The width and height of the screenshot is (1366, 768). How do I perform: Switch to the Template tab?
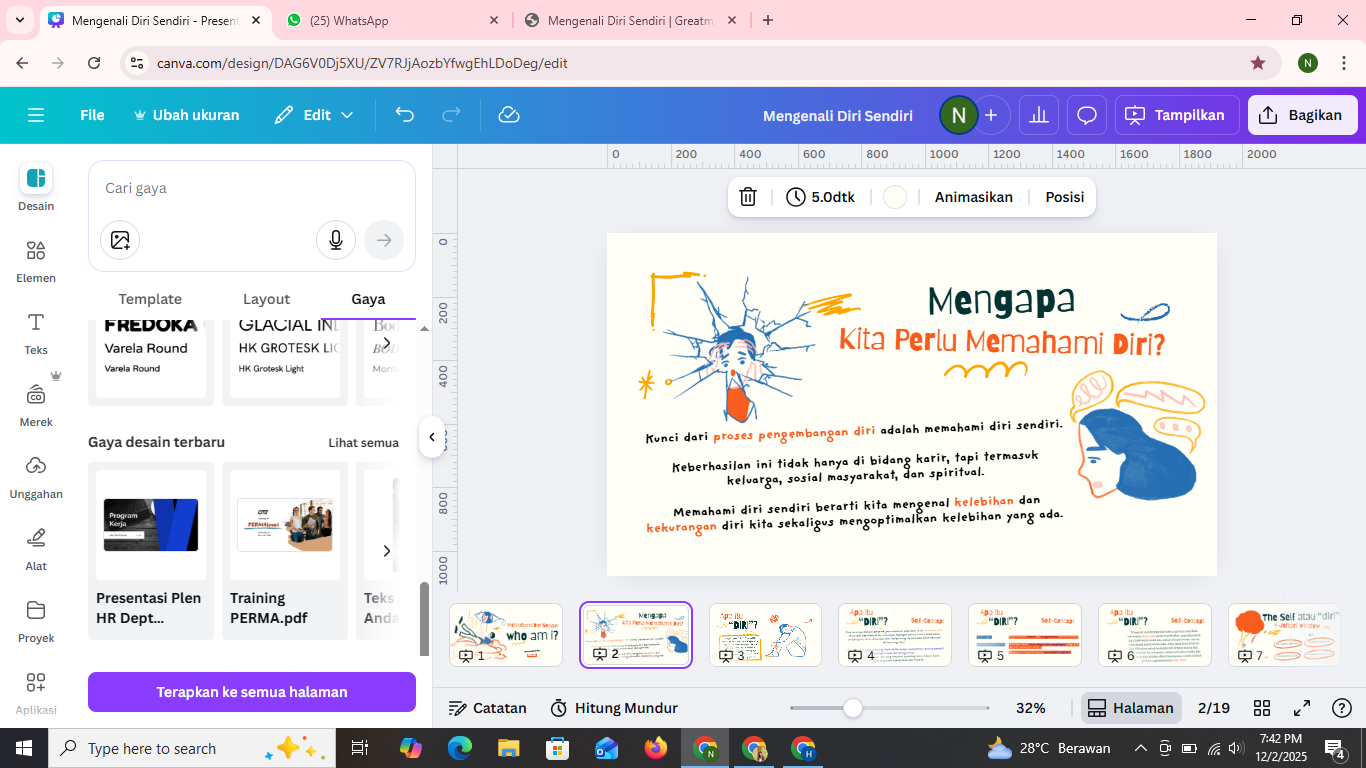coord(150,299)
